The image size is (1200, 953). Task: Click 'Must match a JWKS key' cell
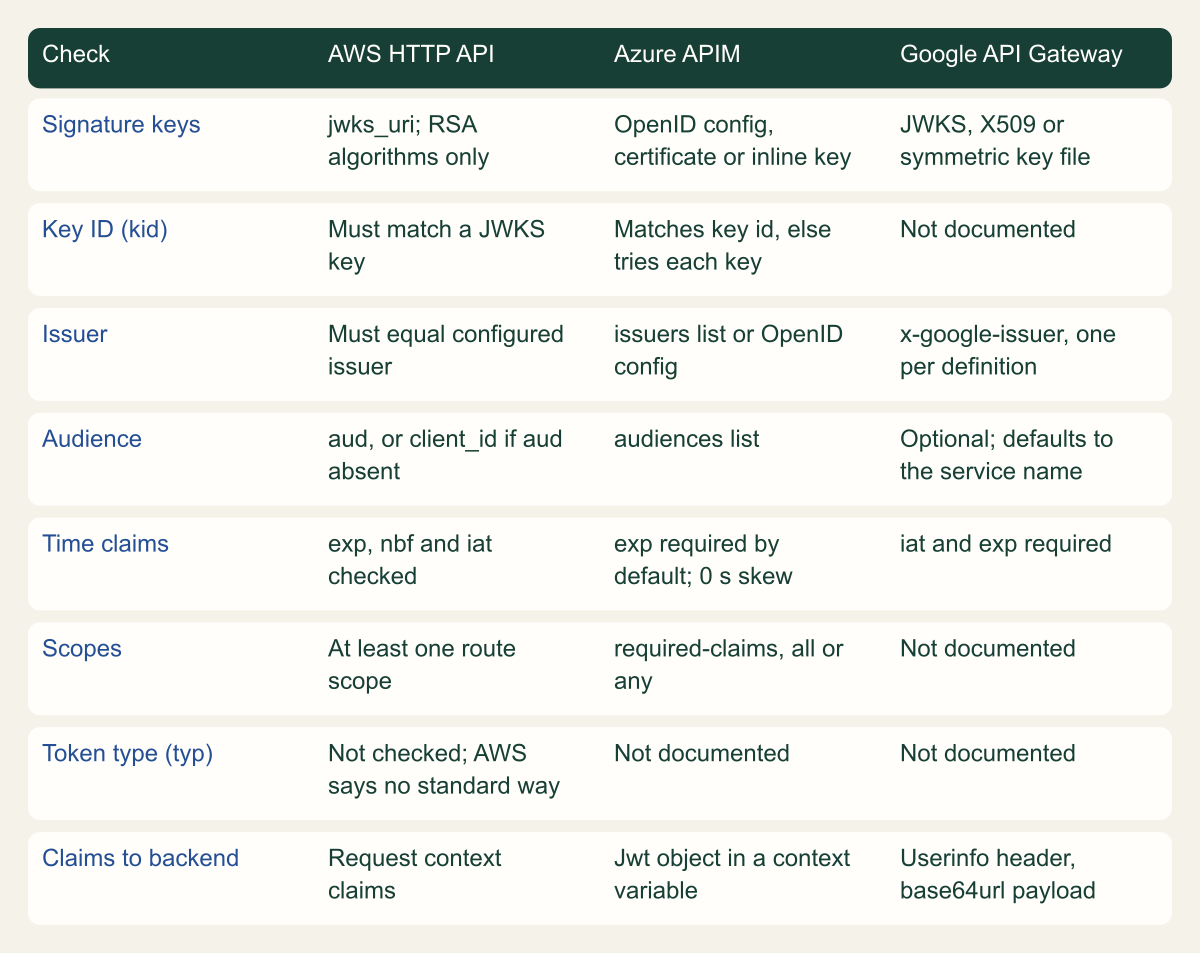[436, 246]
